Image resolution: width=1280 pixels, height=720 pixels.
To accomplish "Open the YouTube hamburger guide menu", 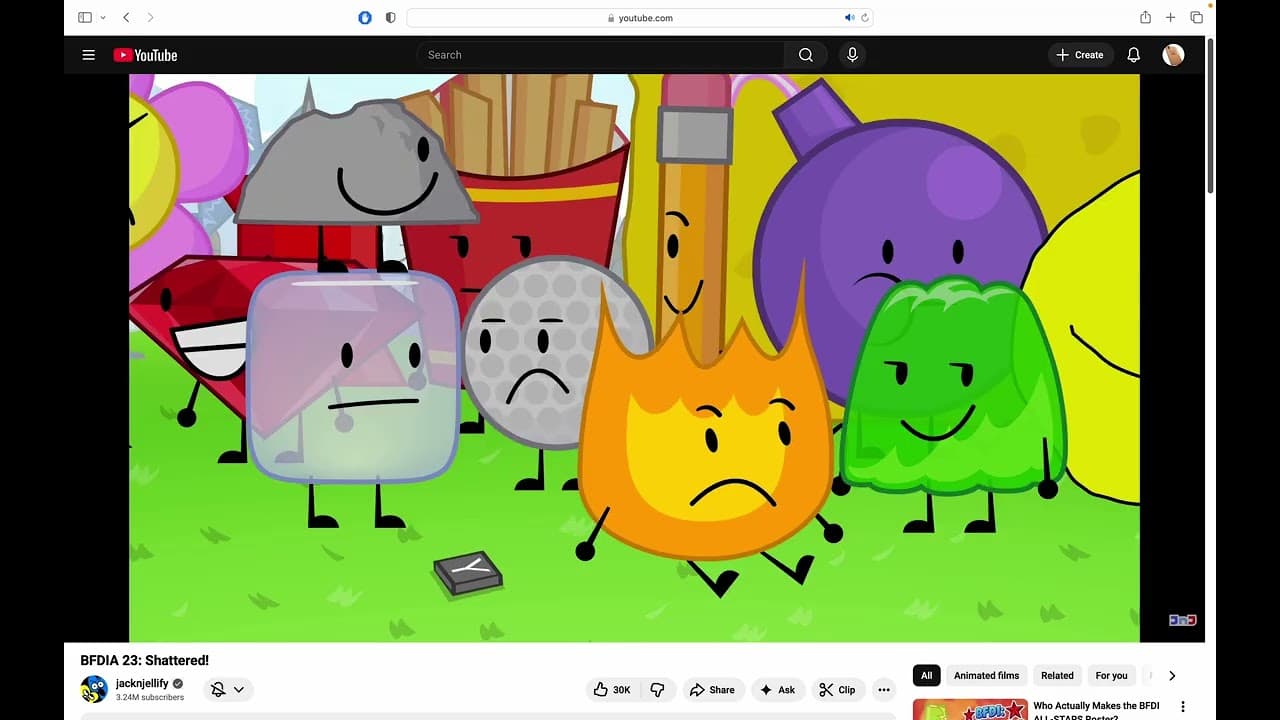I will pos(88,55).
